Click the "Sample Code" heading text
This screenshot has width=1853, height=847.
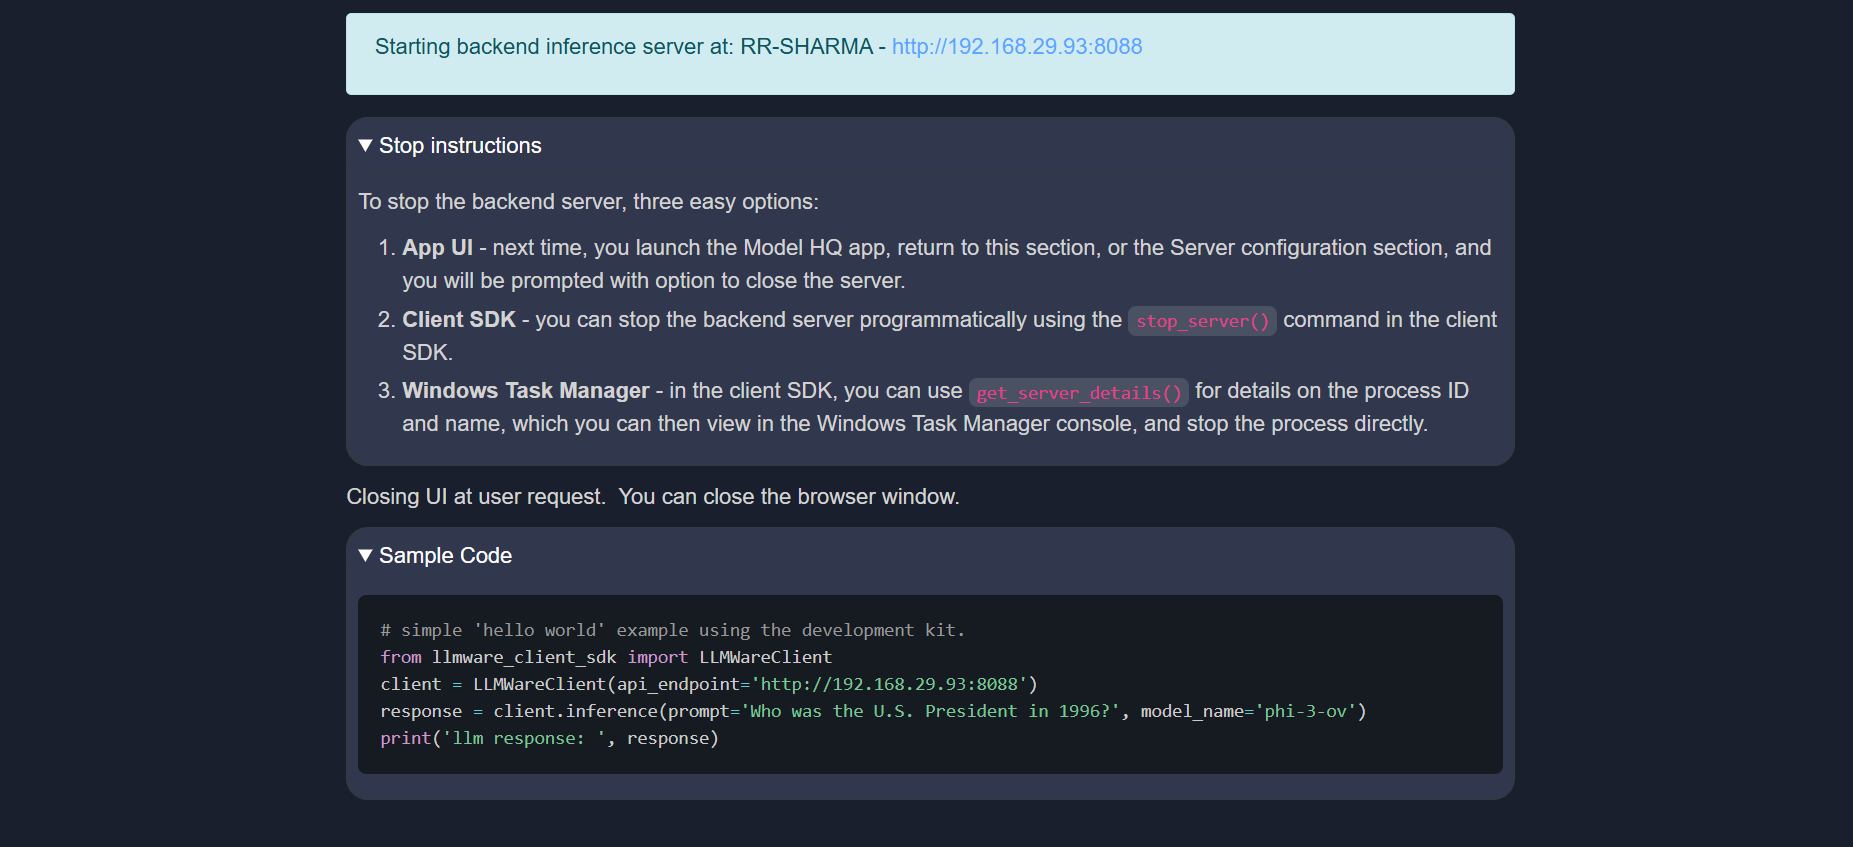(445, 556)
